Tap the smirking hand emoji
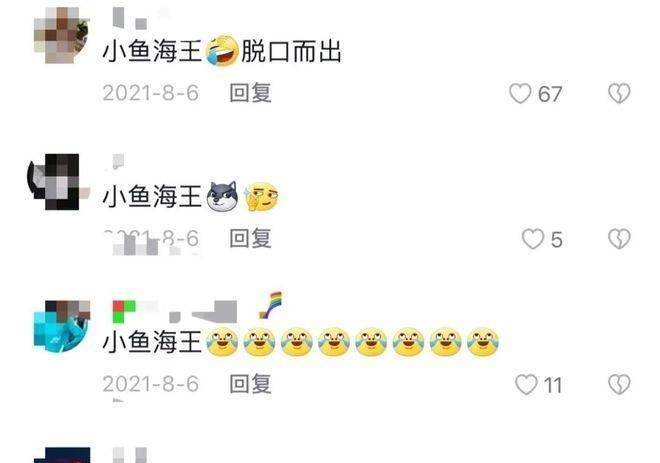 (x=262, y=197)
